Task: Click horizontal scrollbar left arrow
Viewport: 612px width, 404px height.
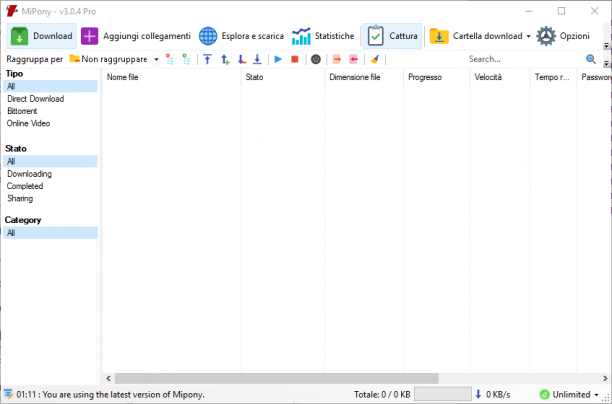Action: point(109,378)
